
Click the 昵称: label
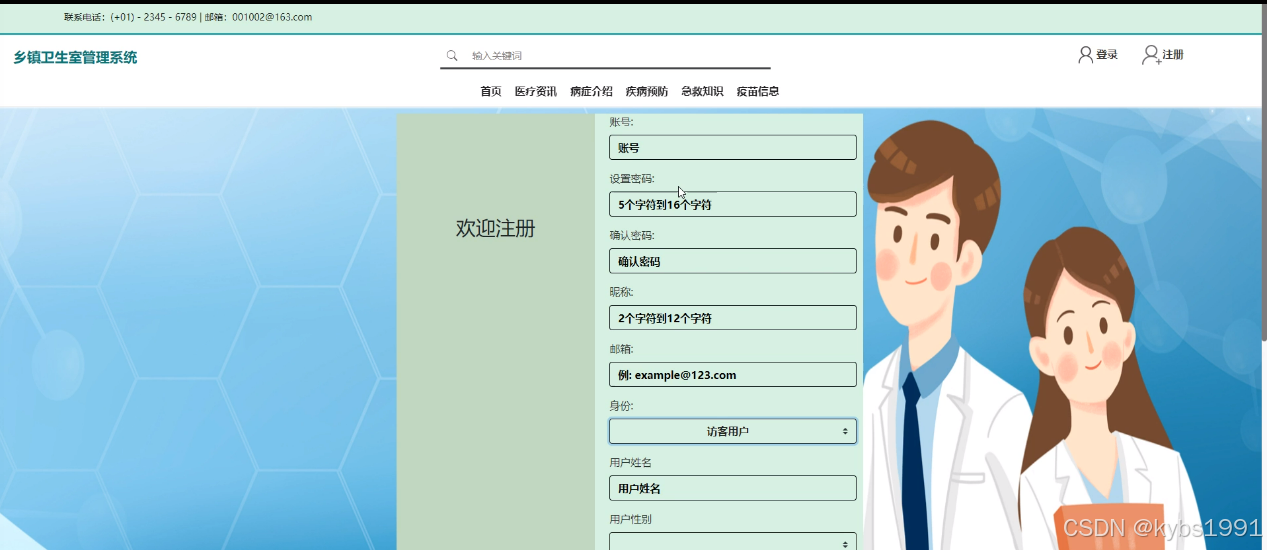[621, 292]
